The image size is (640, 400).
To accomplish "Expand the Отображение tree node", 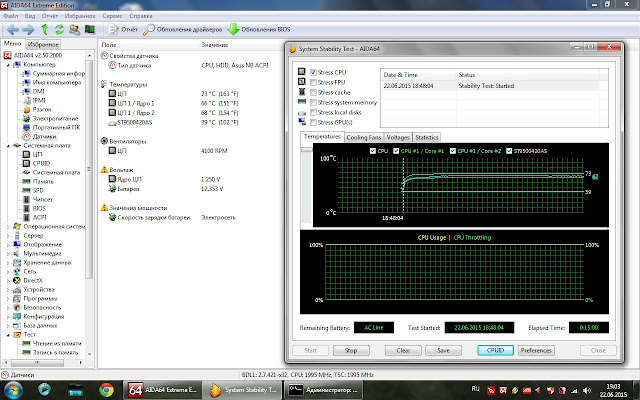I will click(x=8, y=244).
